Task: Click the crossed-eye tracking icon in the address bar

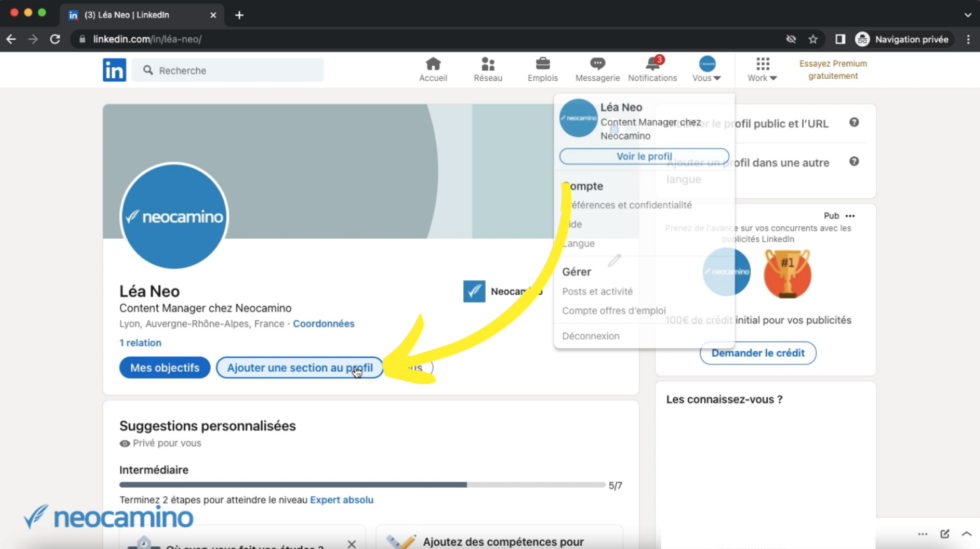Action: (791, 39)
